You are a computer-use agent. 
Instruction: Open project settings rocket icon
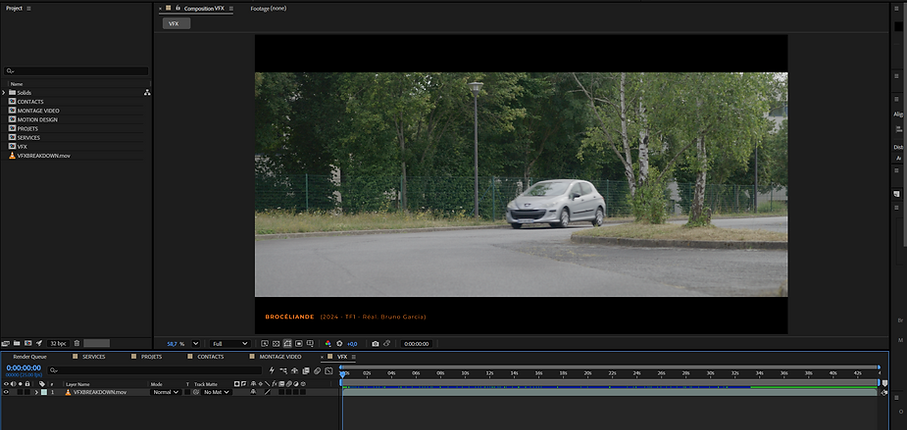[39, 343]
